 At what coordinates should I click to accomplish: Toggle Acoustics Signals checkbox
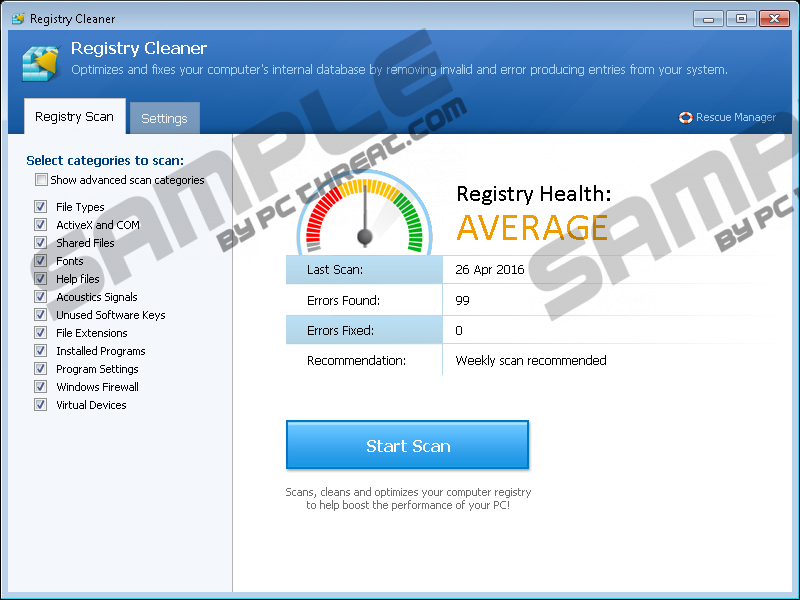[x=40, y=296]
